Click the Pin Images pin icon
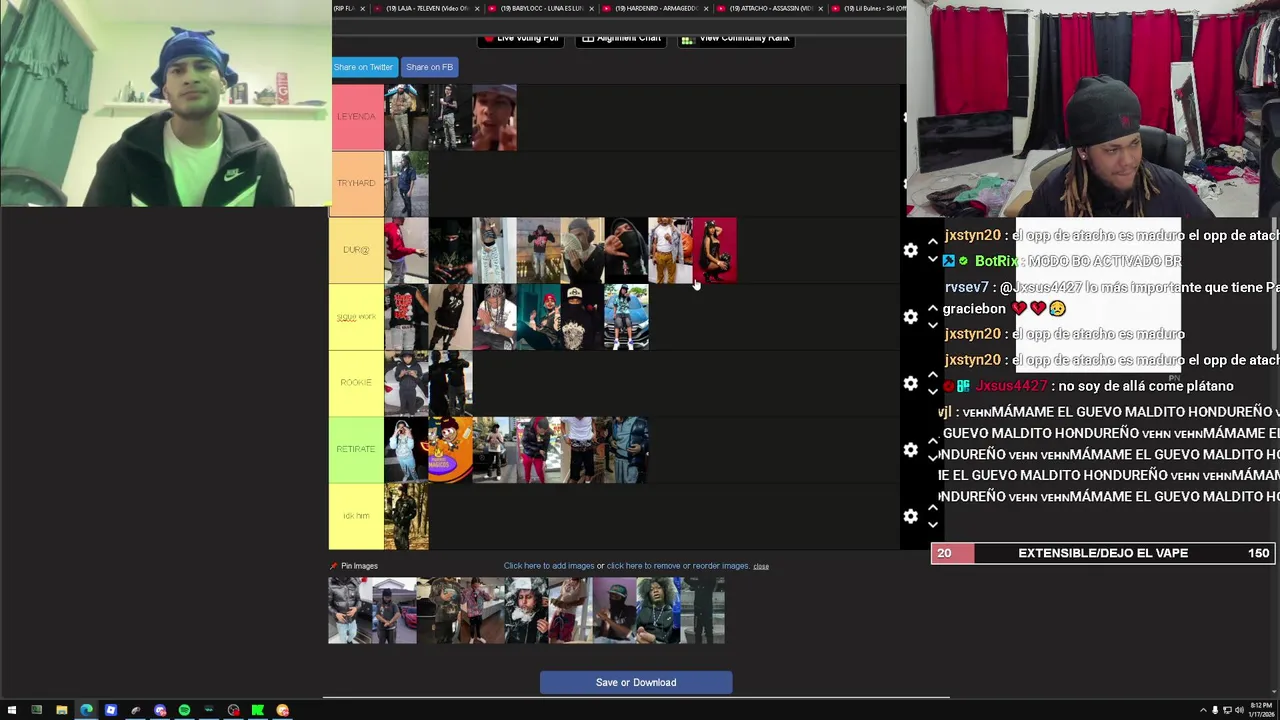 [x=334, y=566]
